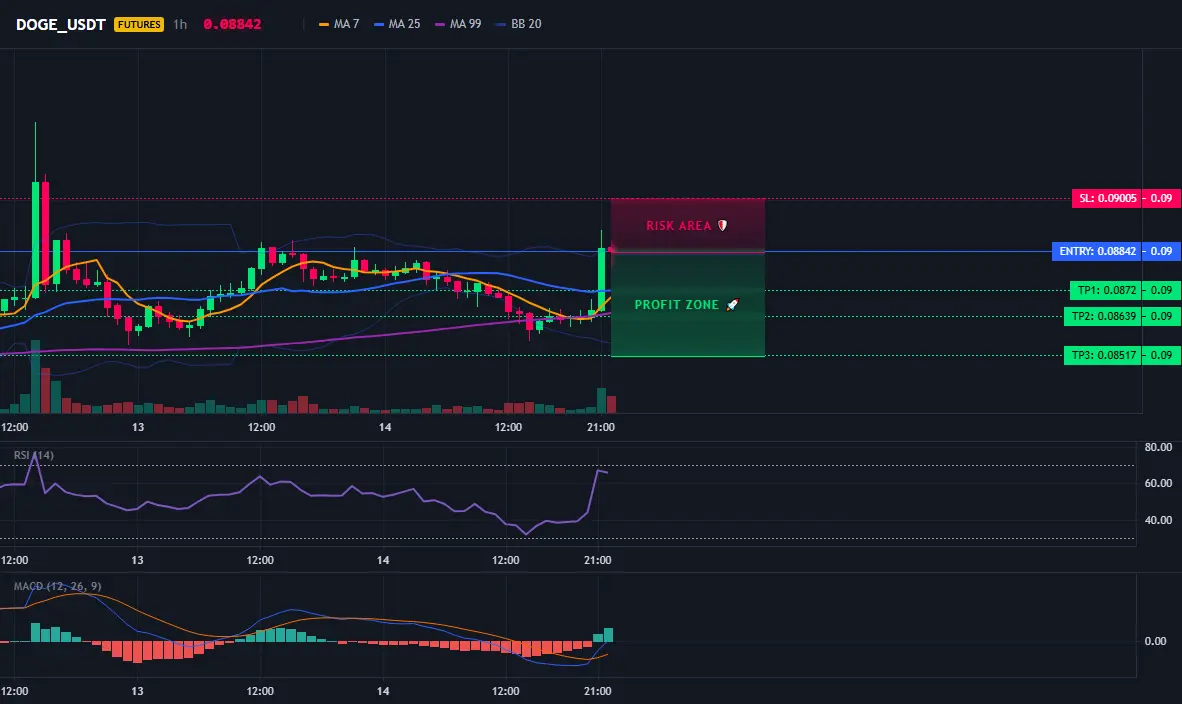Click the RSI (14) indicator label

(x=34, y=455)
